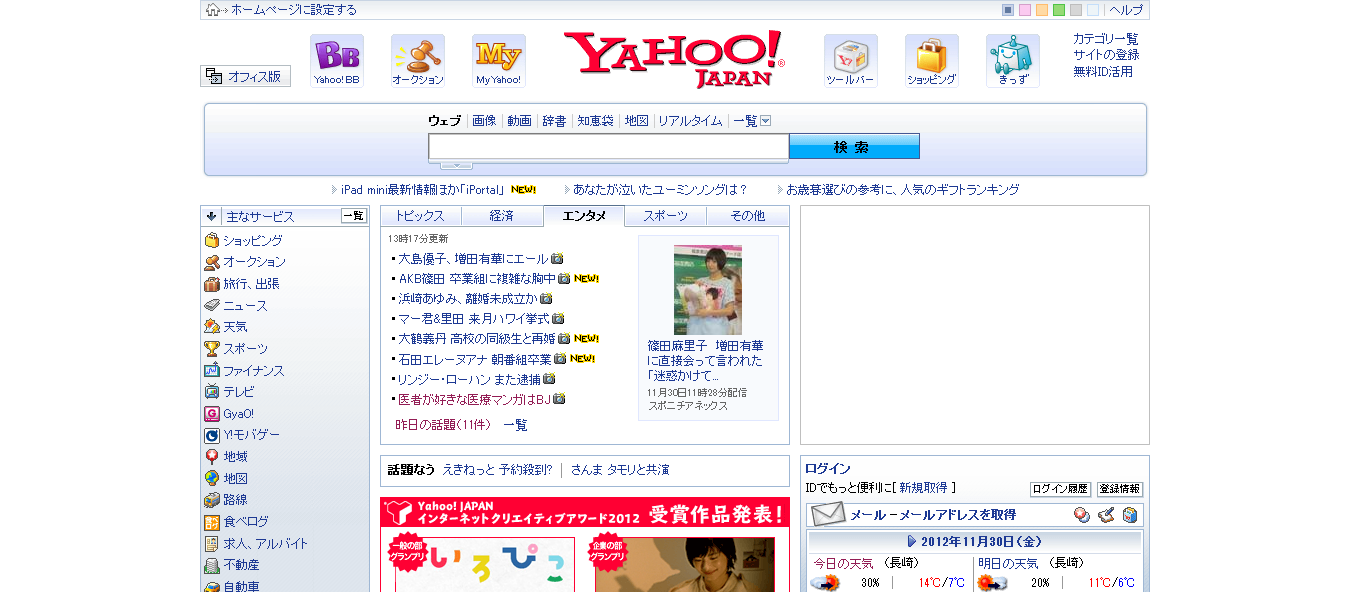Click tomorrow's weather icon for 長崎
The width and height of the screenshot is (1349, 592).
(x=992, y=583)
